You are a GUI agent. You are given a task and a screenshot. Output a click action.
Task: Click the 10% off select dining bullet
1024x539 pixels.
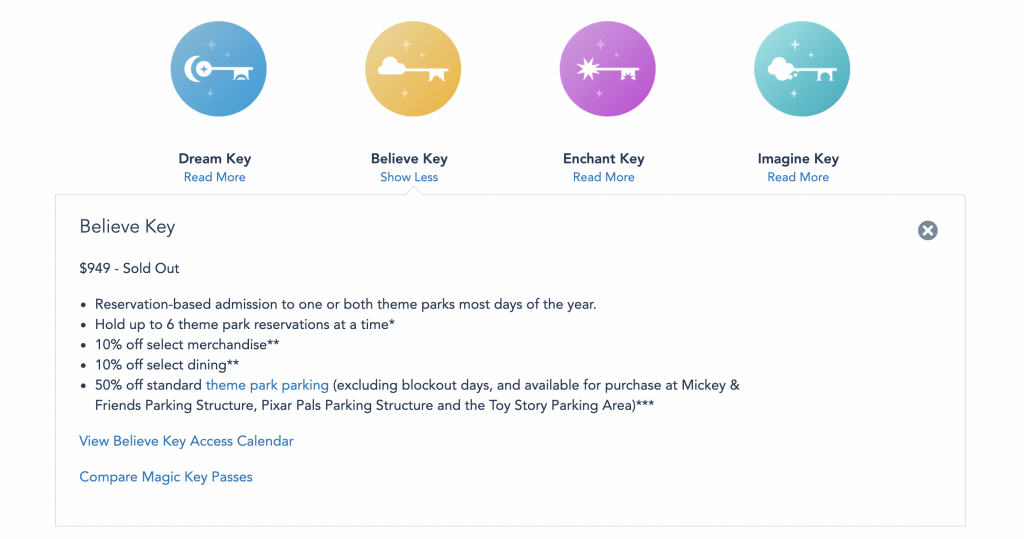click(167, 365)
